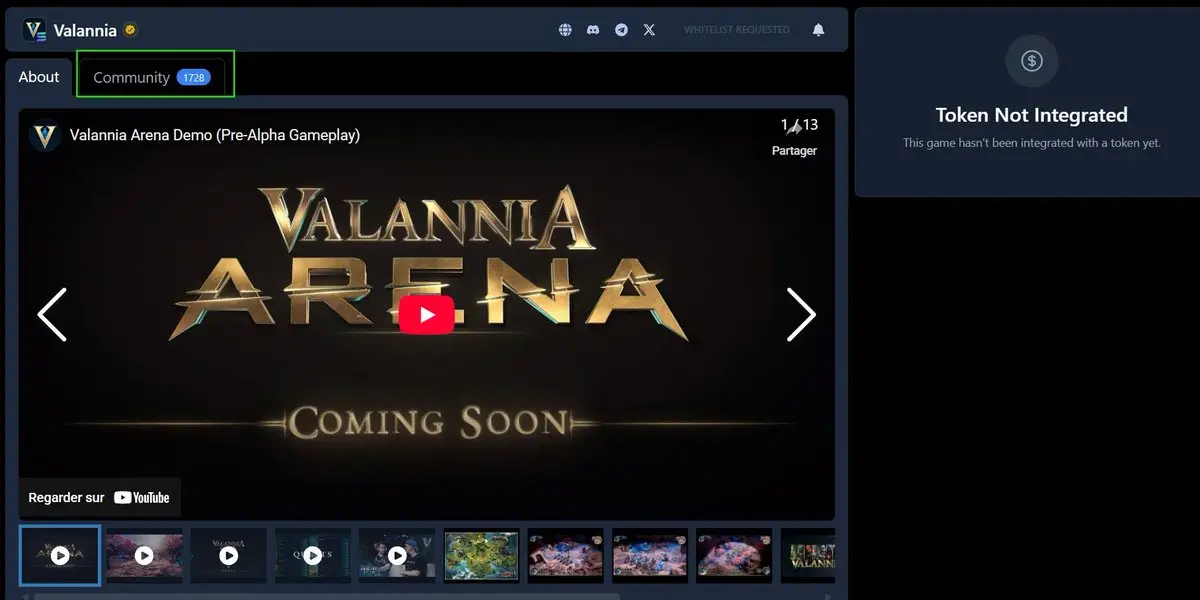Switch to the About tab
The width and height of the screenshot is (1200, 600).
point(39,77)
